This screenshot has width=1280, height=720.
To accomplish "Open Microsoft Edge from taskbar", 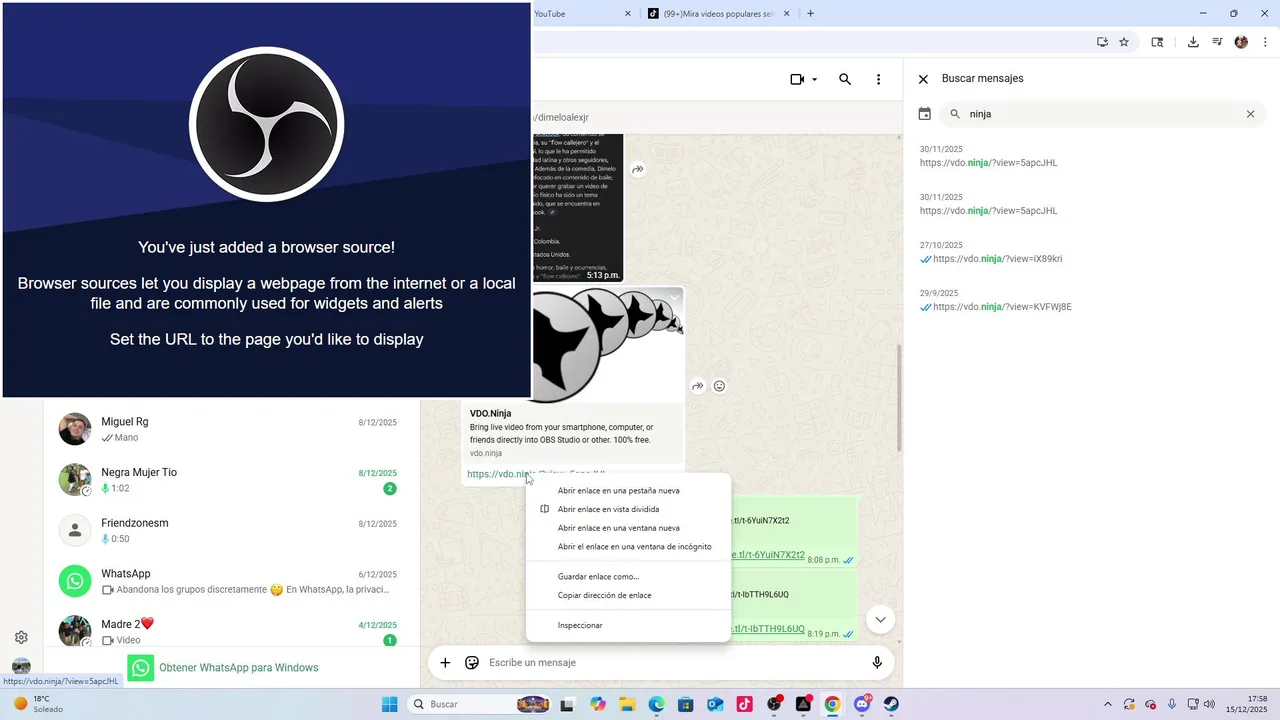I will click(x=656, y=704).
